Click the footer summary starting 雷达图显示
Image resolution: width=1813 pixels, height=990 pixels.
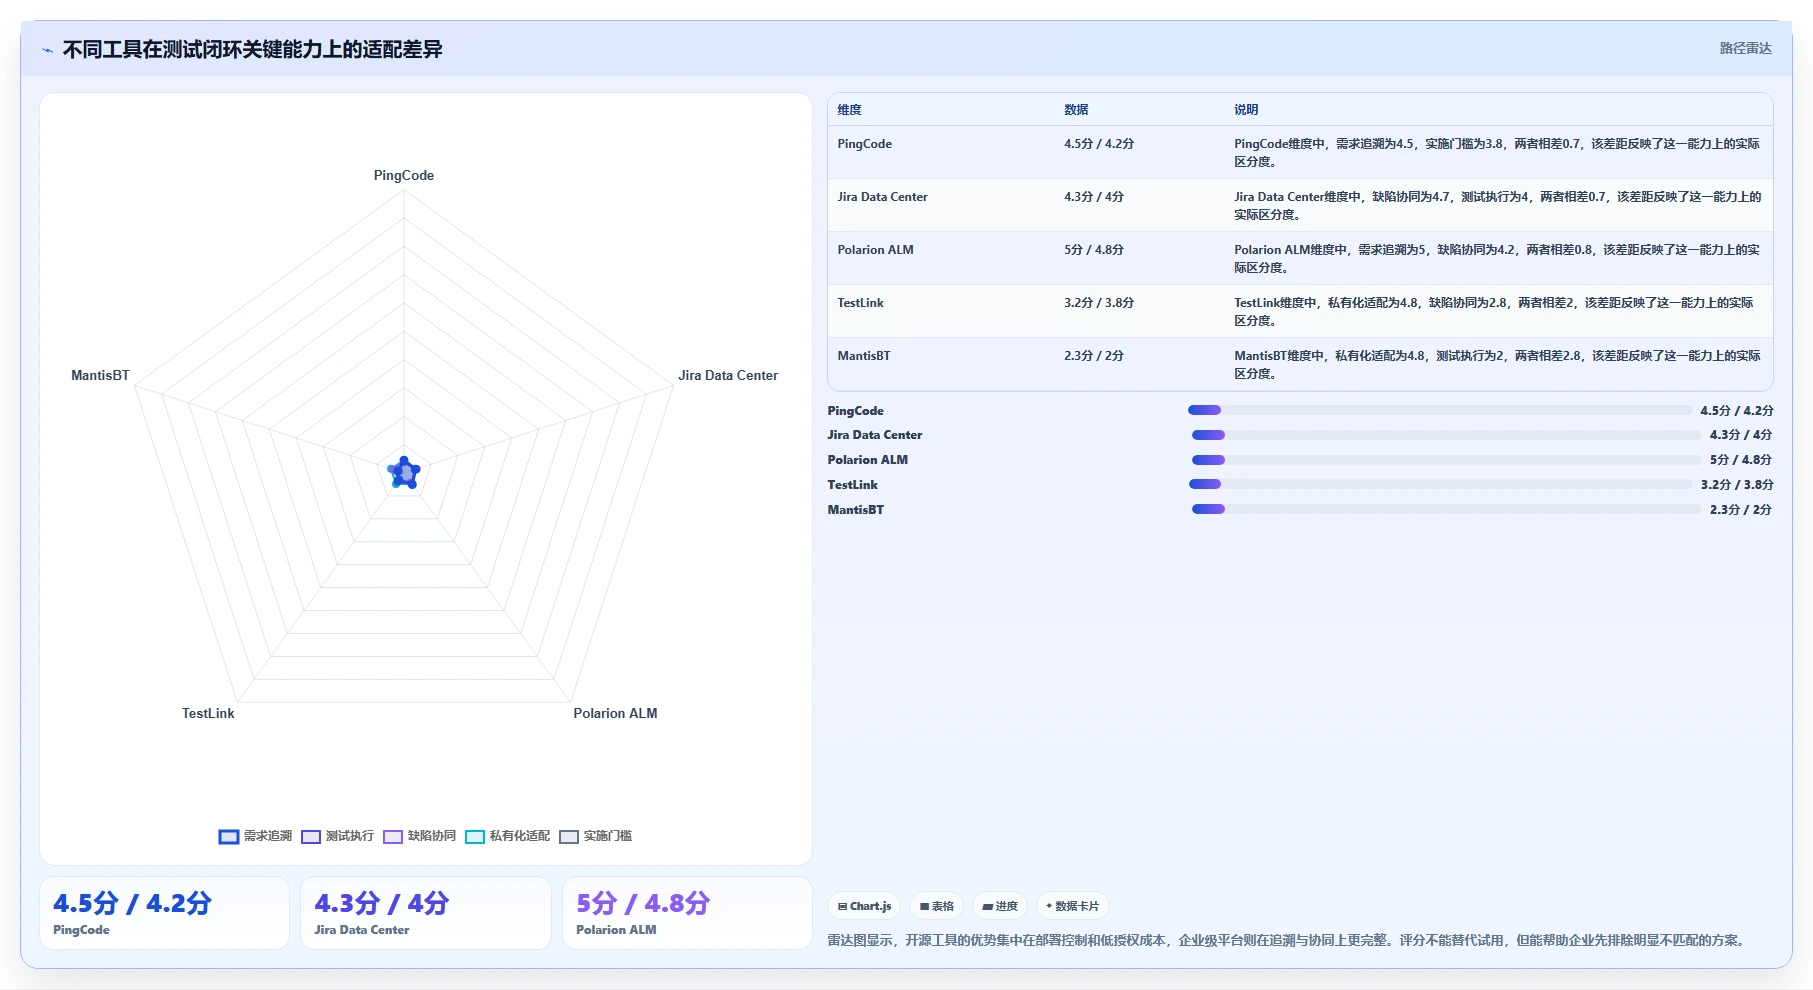click(x=1286, y=940)
